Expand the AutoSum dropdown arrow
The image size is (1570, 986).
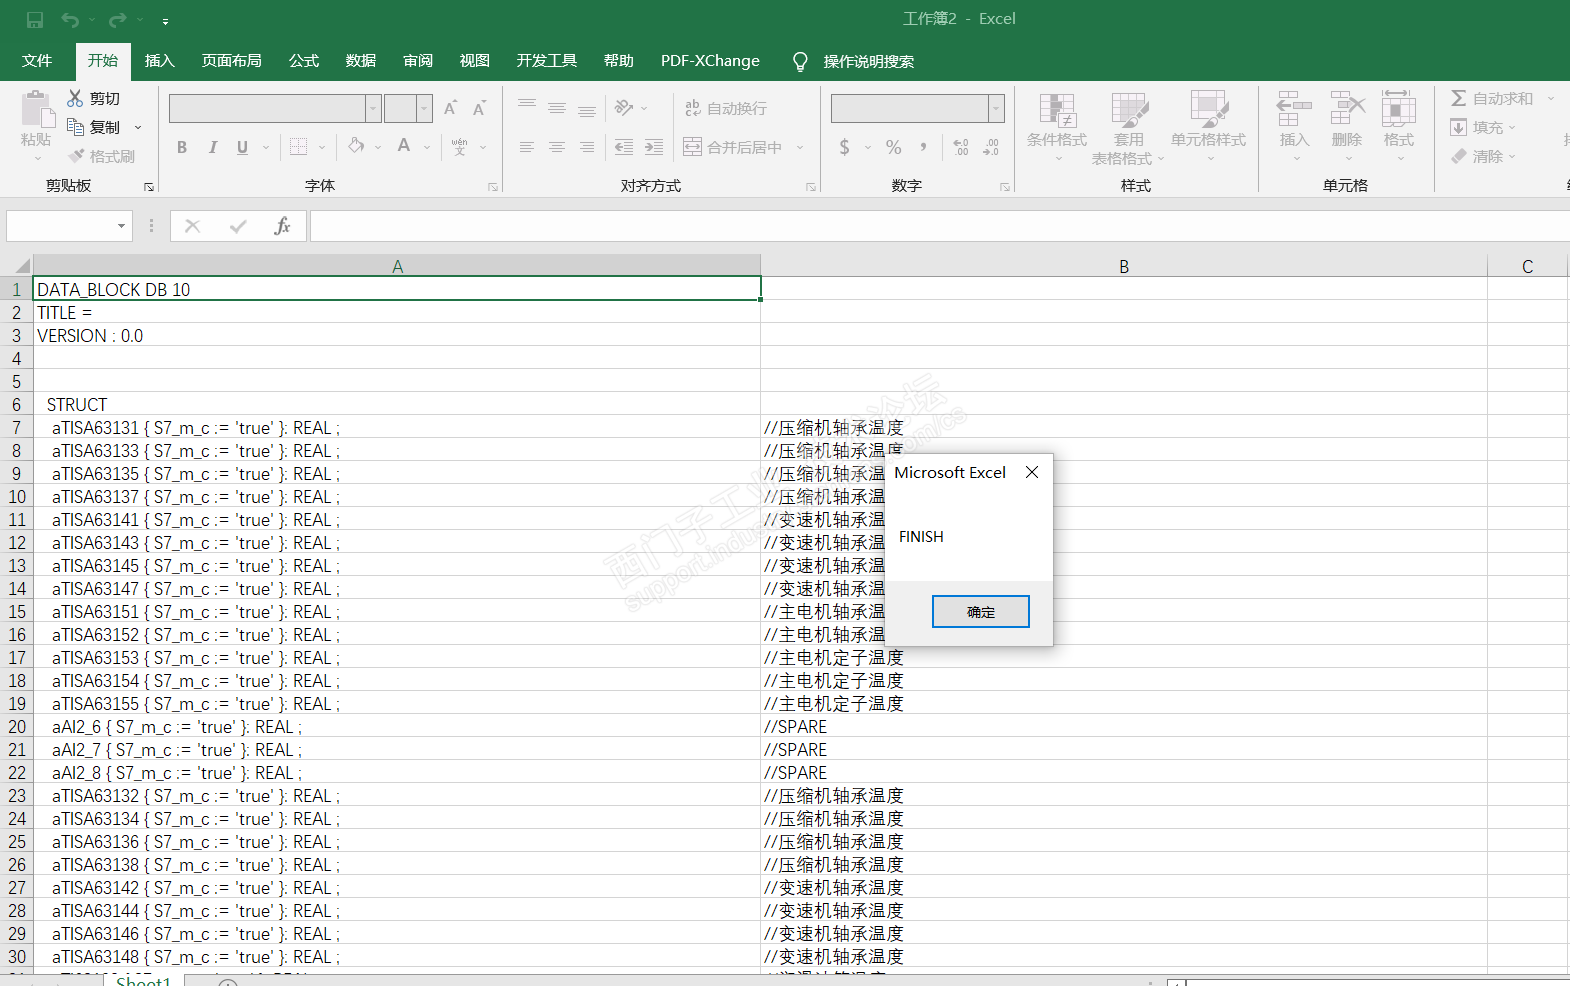pos(1551,98)
